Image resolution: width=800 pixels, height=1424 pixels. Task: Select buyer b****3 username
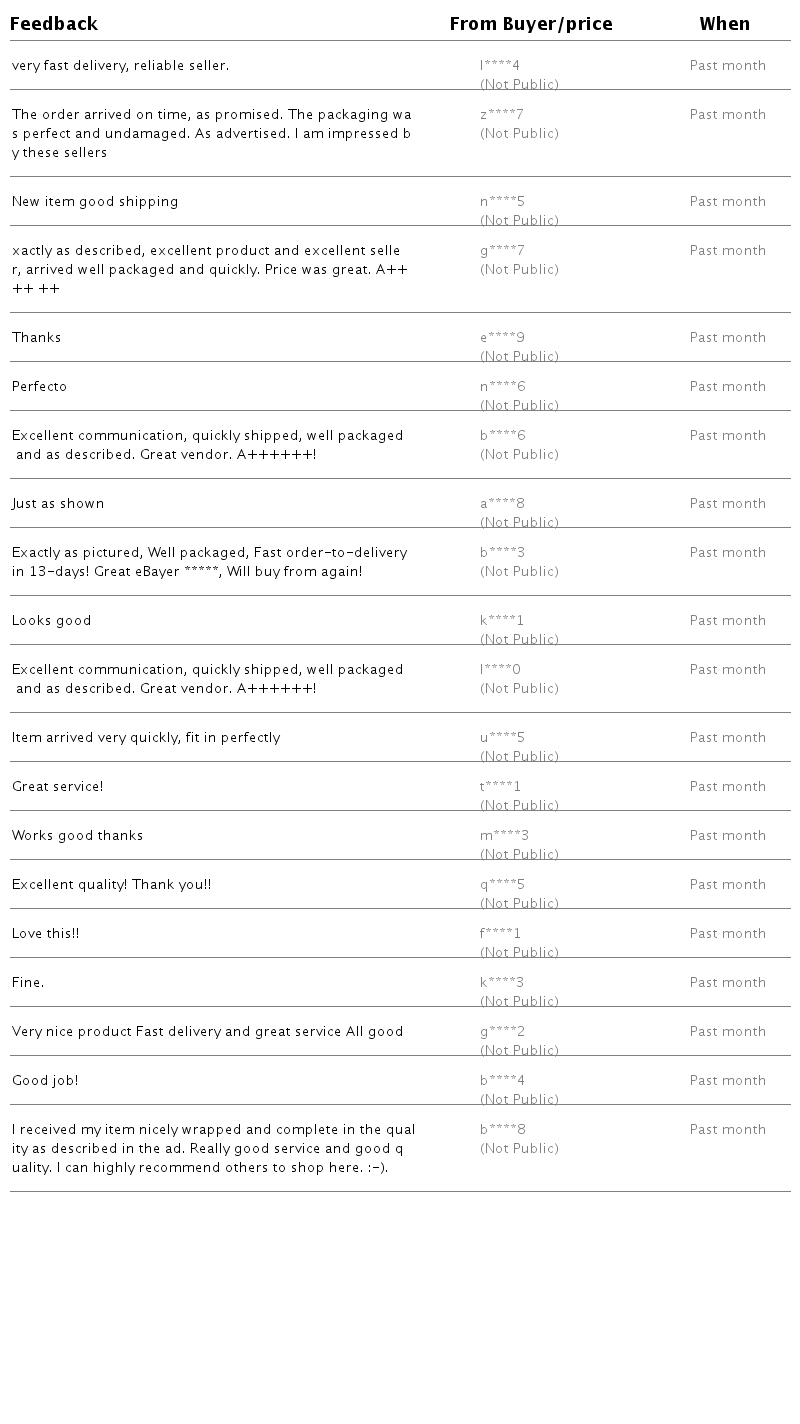point(502,553)
